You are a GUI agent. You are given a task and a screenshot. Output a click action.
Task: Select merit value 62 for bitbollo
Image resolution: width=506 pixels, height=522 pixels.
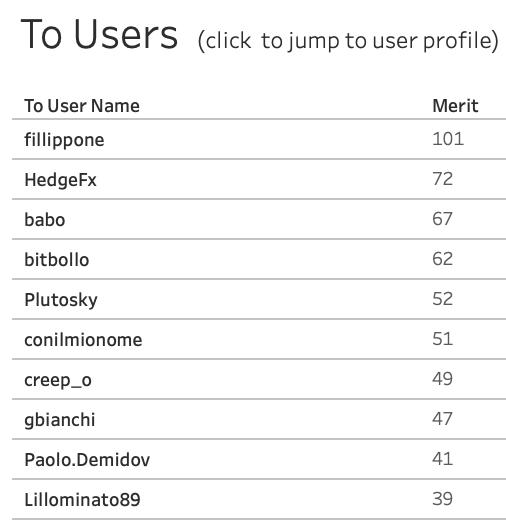[x=442, y=259]
